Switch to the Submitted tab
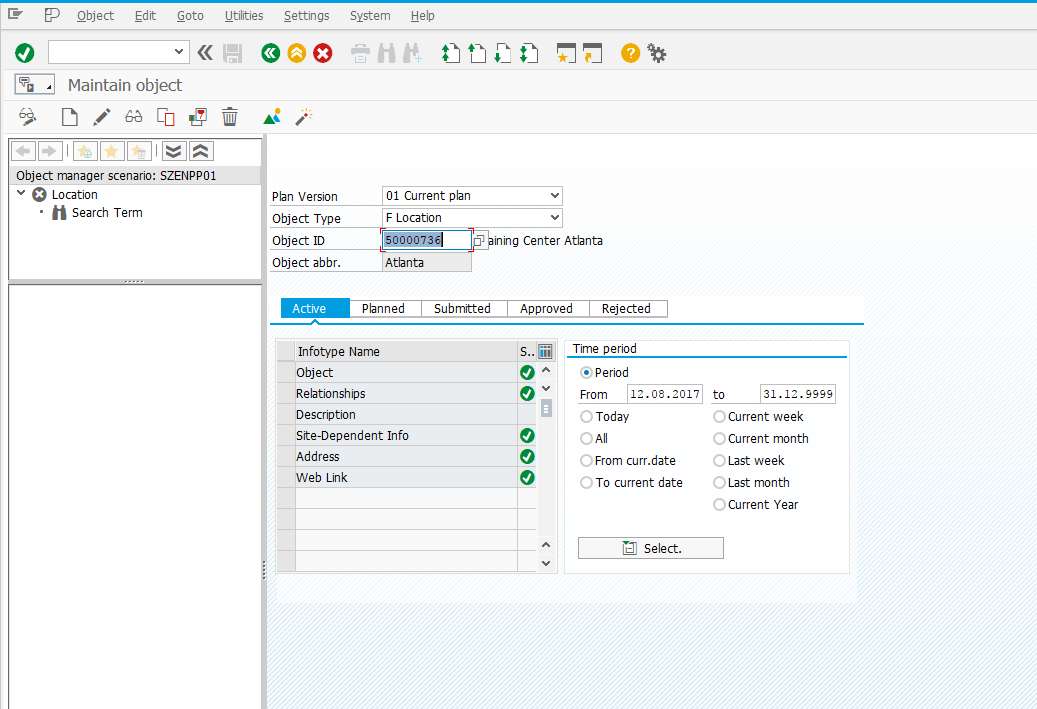This screenshot has height=709, width=1037. (x=464, y=308)
